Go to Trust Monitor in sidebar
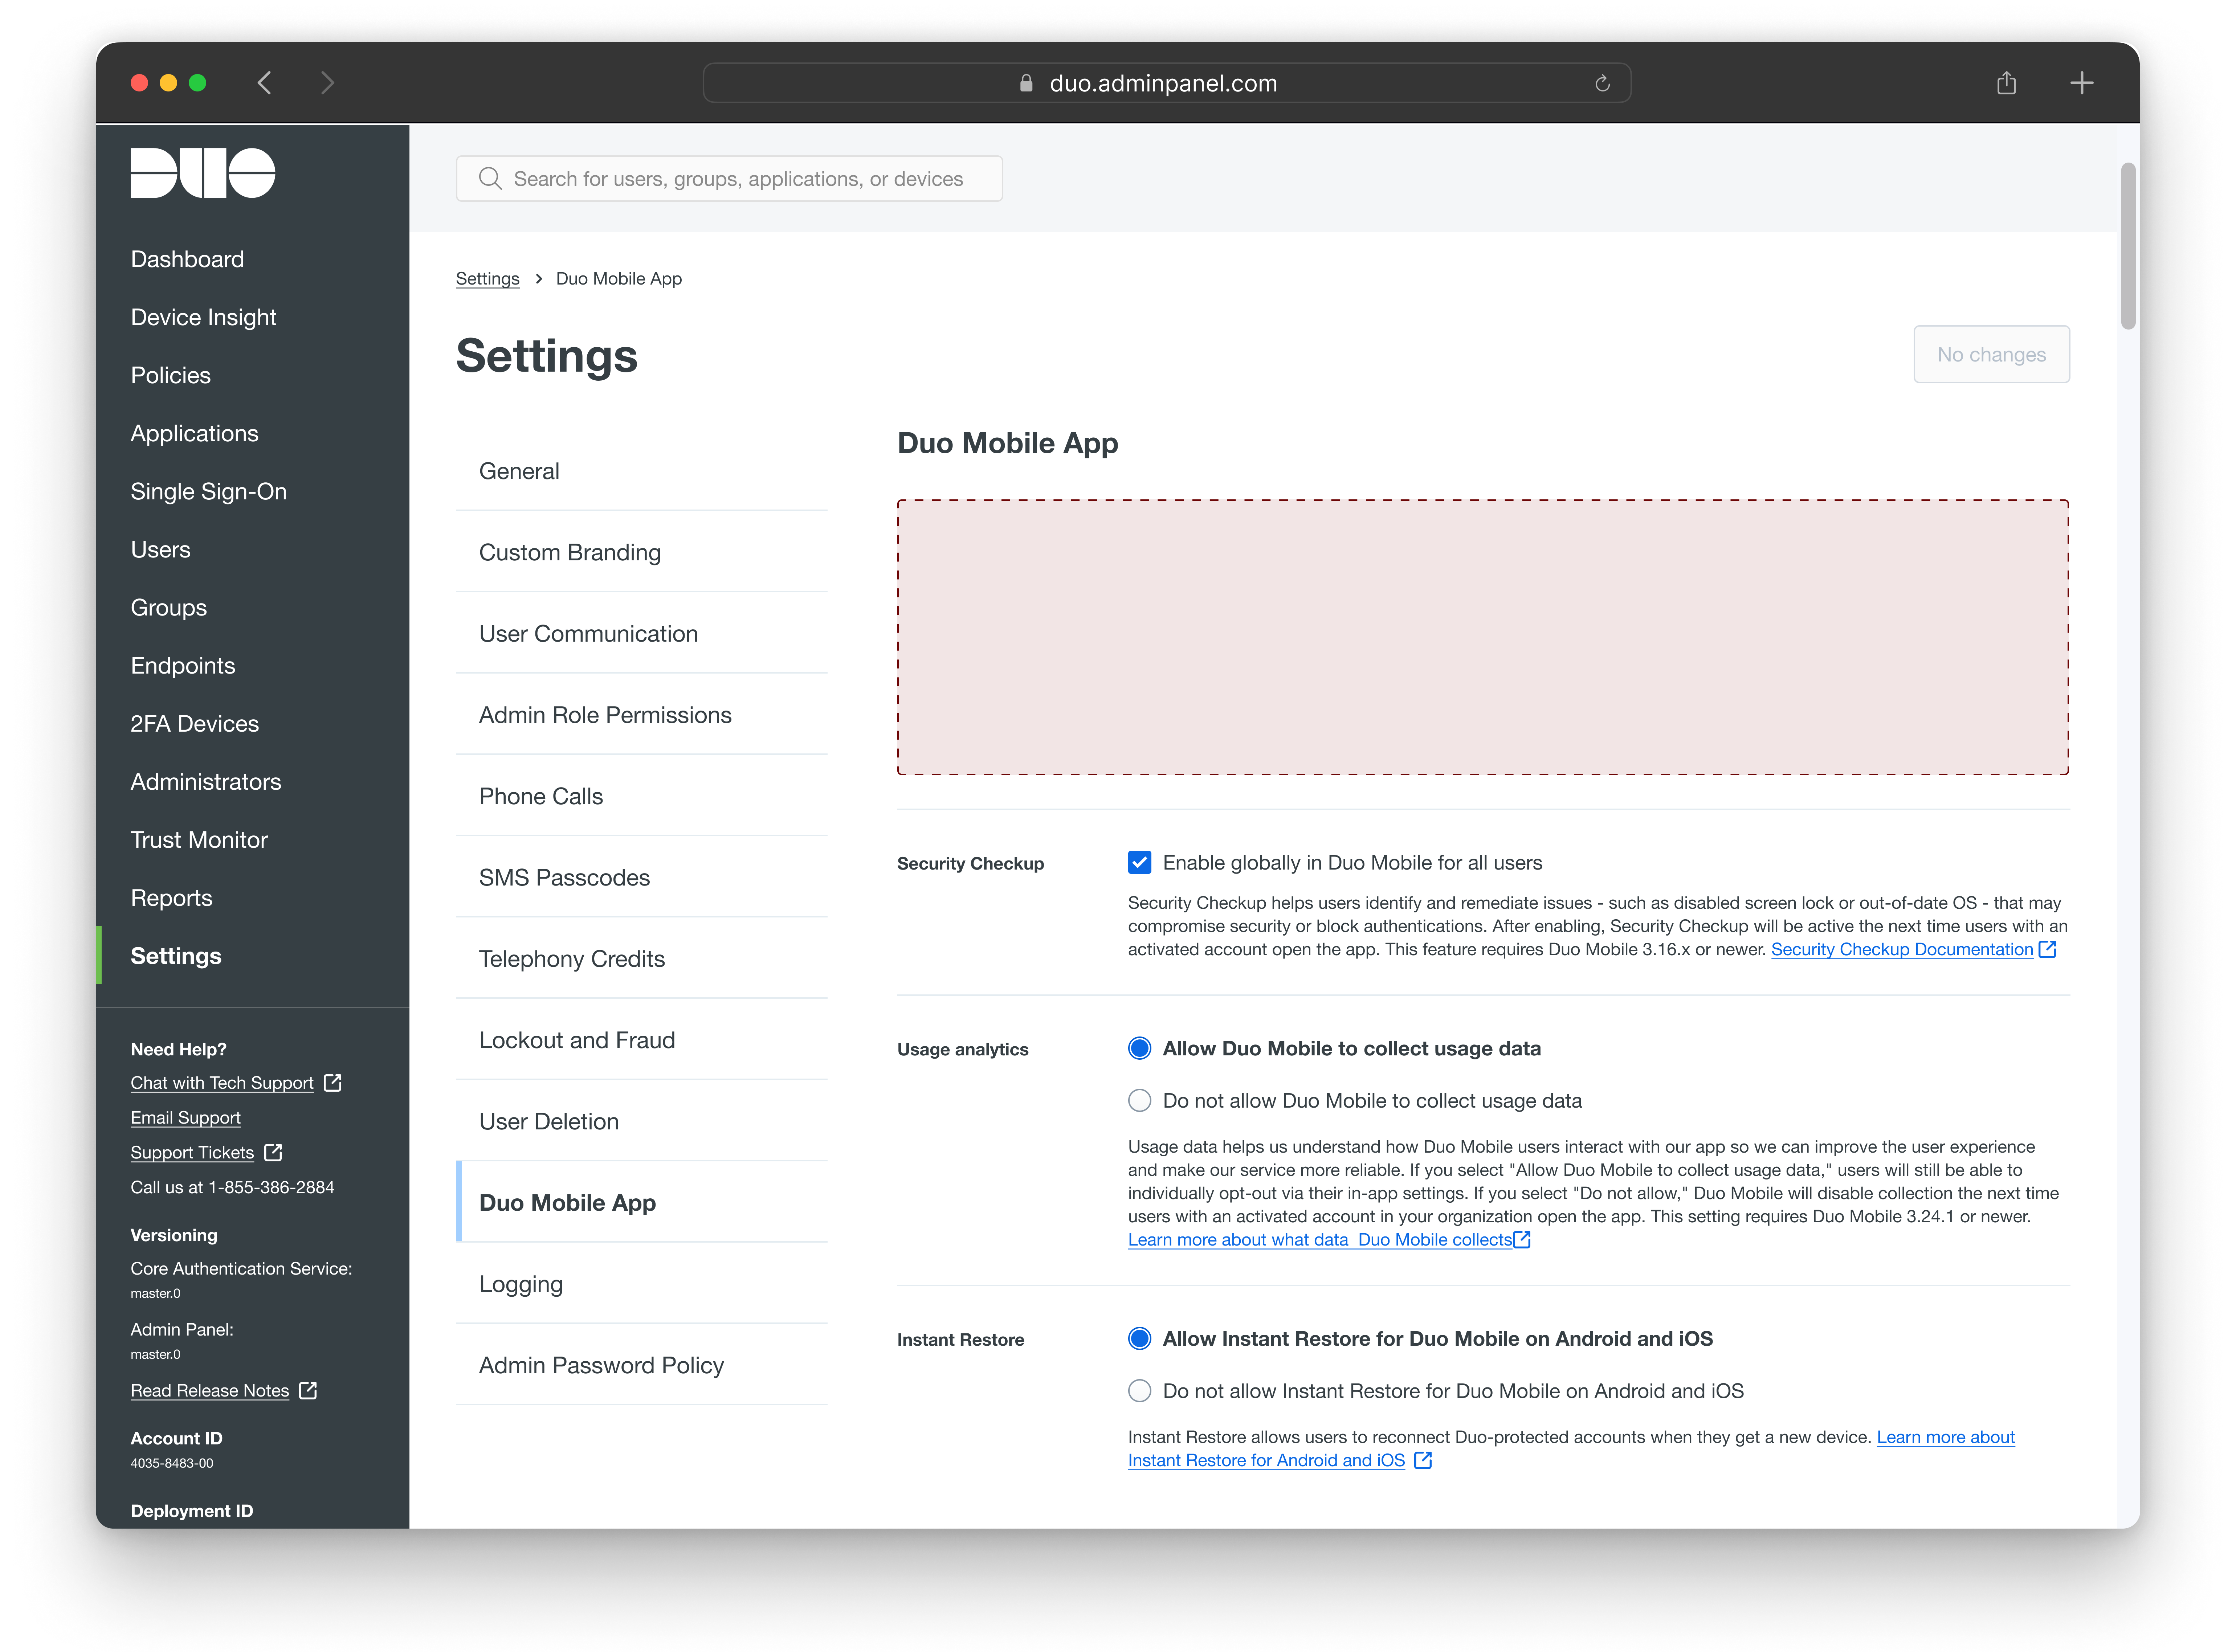The height and width of the screenshot is (1652, 2236). point(199,840)
